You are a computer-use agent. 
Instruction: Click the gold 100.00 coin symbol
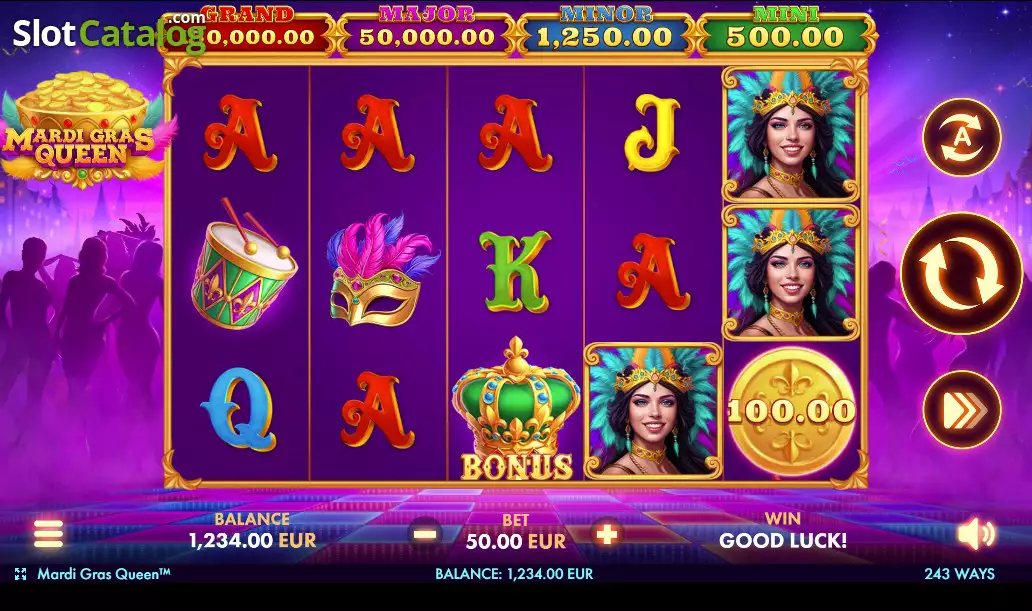[x=791, y=411]
